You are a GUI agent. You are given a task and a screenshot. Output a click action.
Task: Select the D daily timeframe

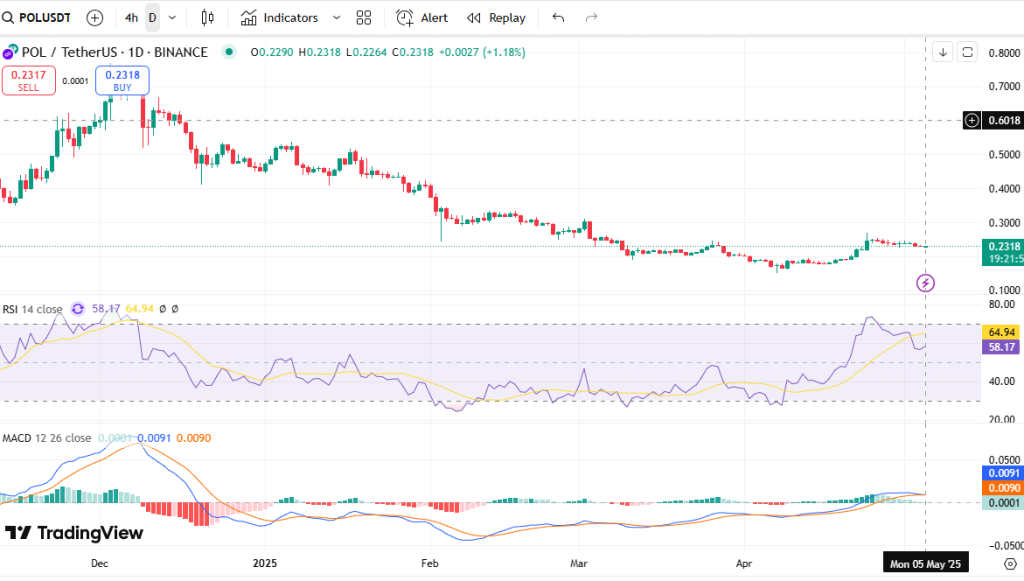[x=152, y=18]
